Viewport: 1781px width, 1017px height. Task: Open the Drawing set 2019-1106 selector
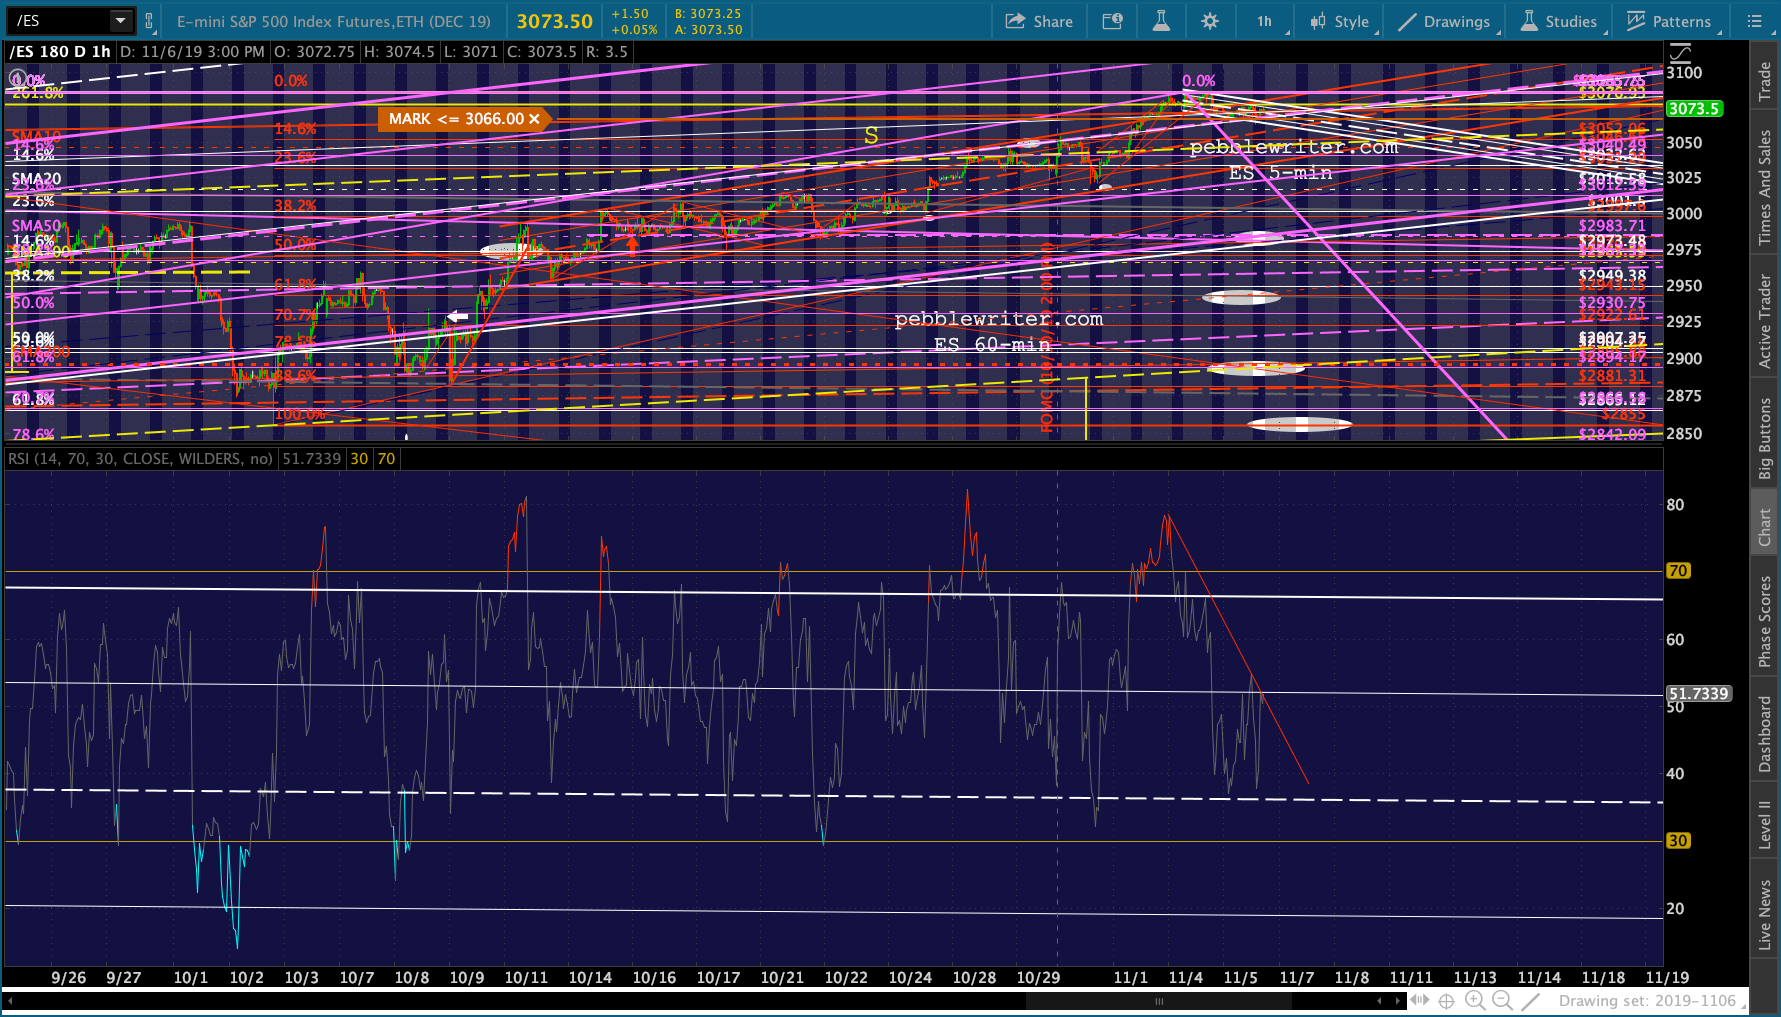pyautogui.click(x=1648, y=1000)
